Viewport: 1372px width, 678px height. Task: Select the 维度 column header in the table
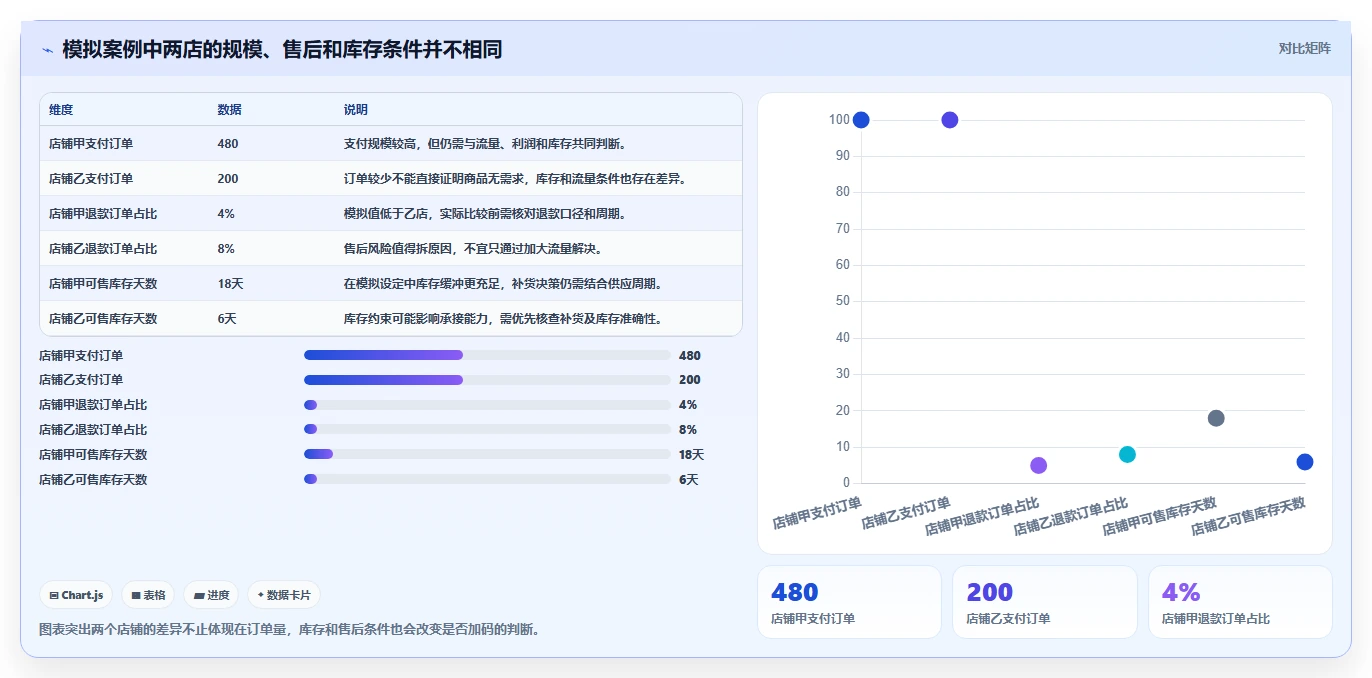click(x=61, y=110)
